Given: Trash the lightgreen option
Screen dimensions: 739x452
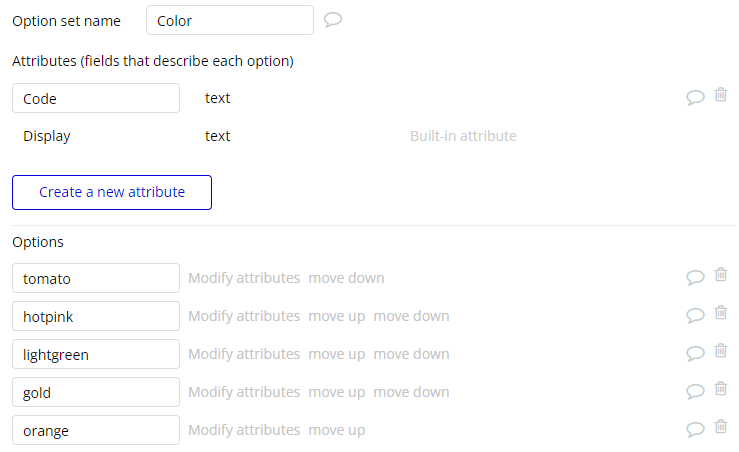Looking at the screenshot, I should [721, 352].
